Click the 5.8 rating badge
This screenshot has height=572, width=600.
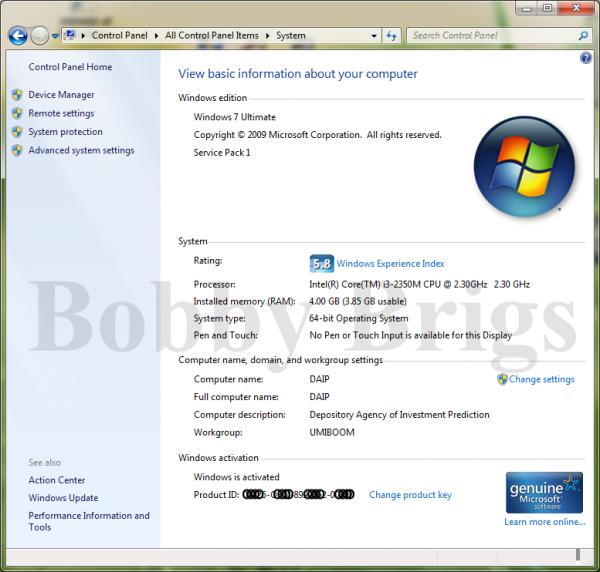coord(321,264)
